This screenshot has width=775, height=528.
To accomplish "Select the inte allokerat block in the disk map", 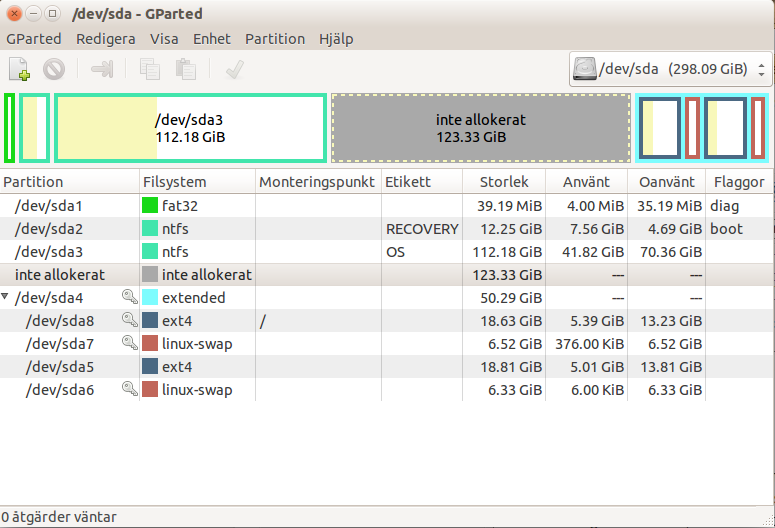I will point(481,128).
